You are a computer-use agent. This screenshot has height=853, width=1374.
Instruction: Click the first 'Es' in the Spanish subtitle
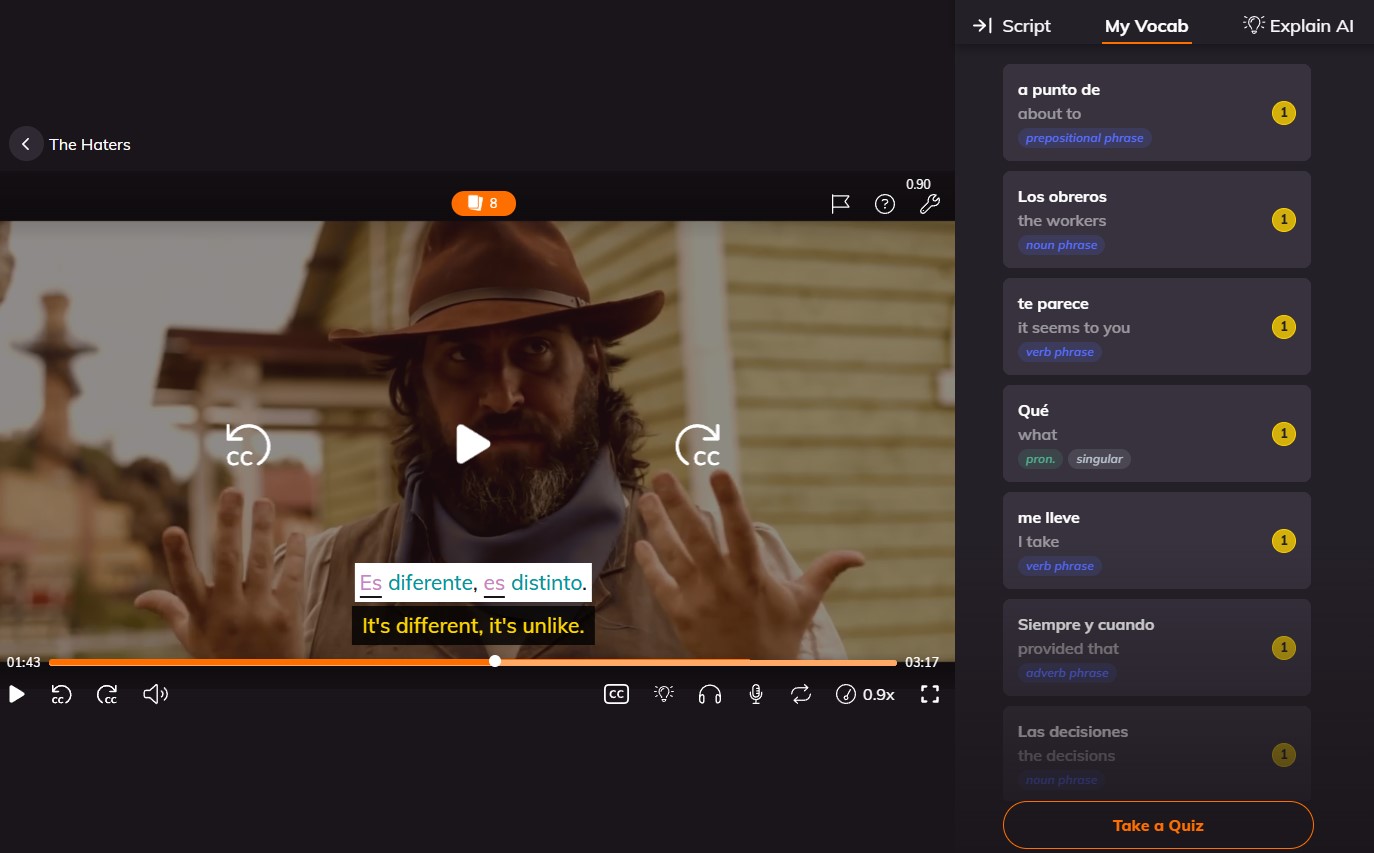[371, 583]
